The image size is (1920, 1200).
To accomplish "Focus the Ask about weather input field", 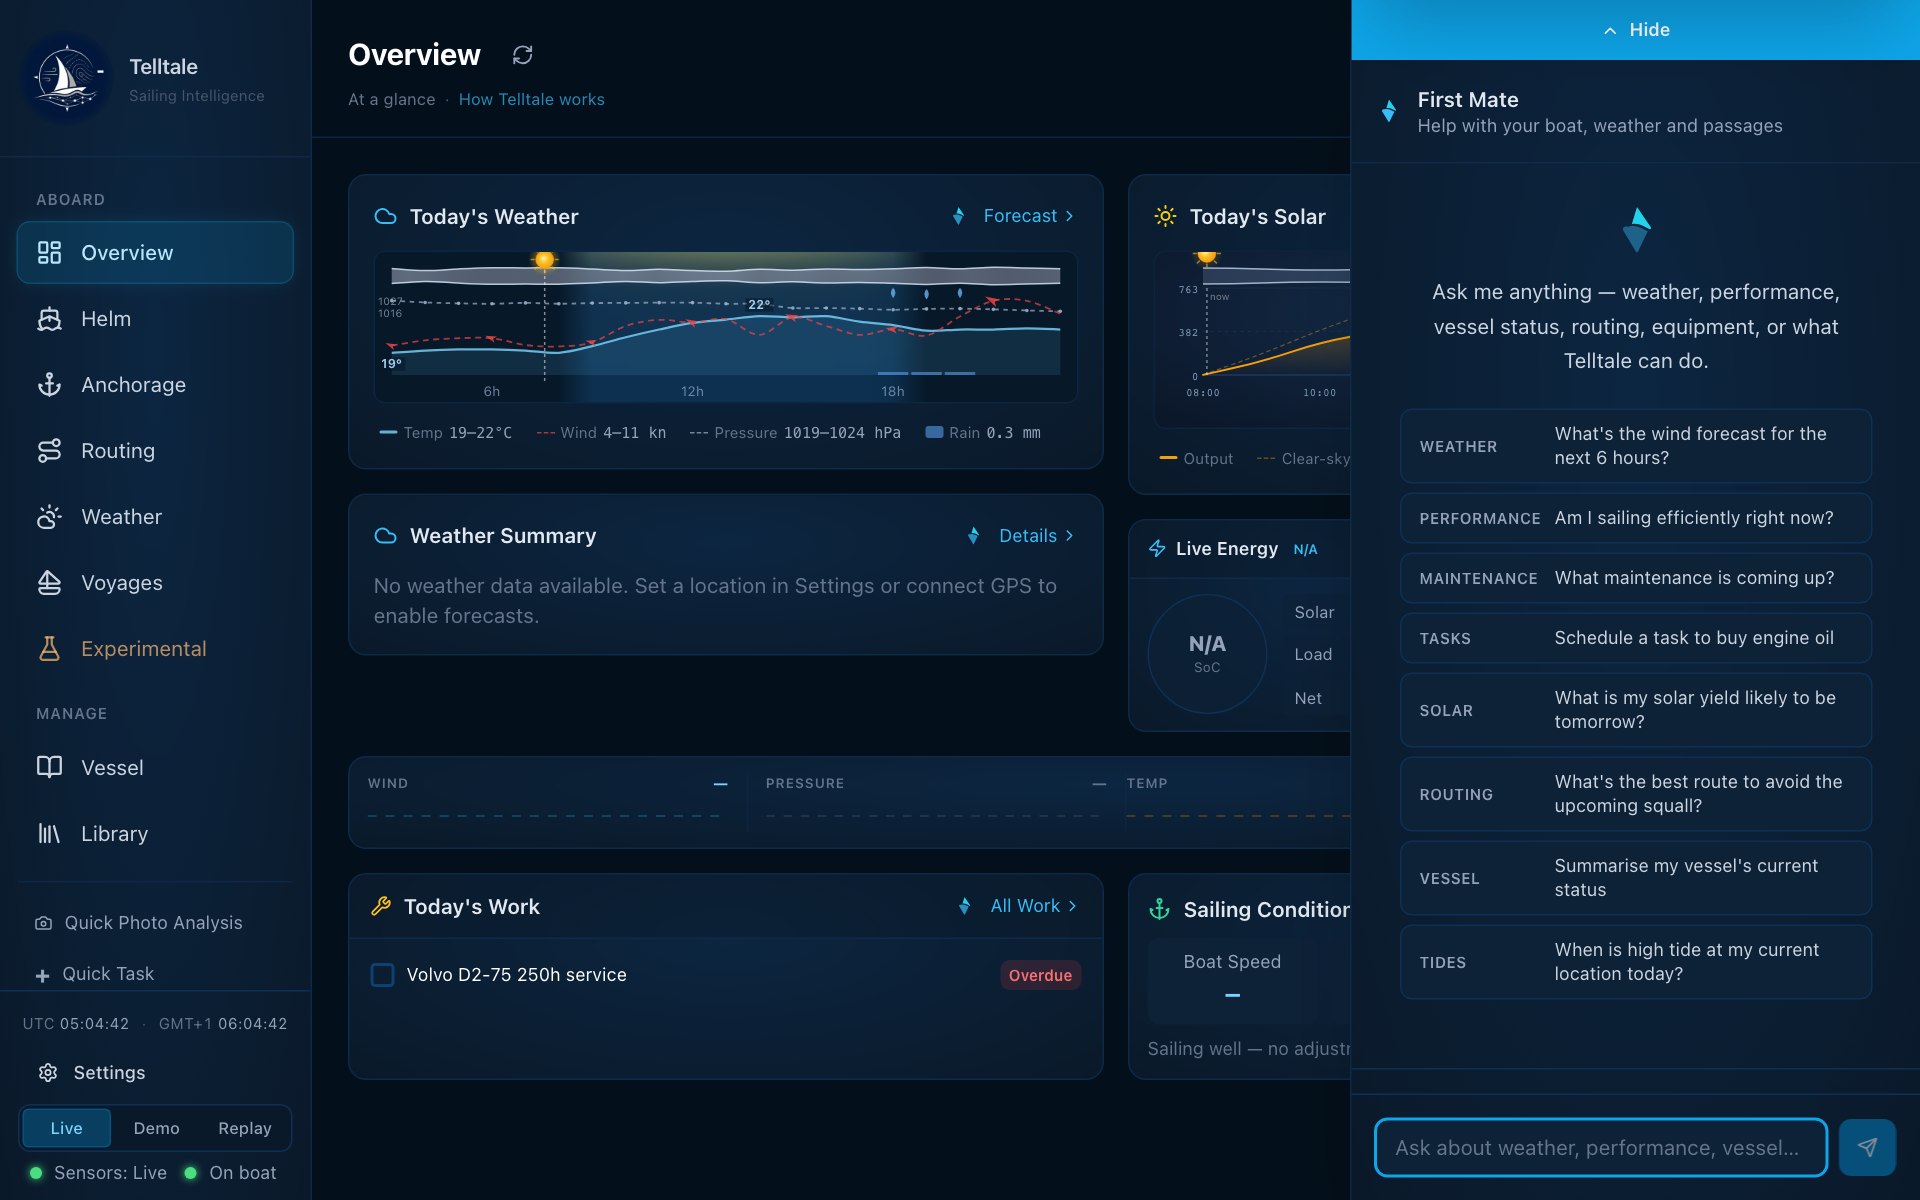I will (1601, 1148).
